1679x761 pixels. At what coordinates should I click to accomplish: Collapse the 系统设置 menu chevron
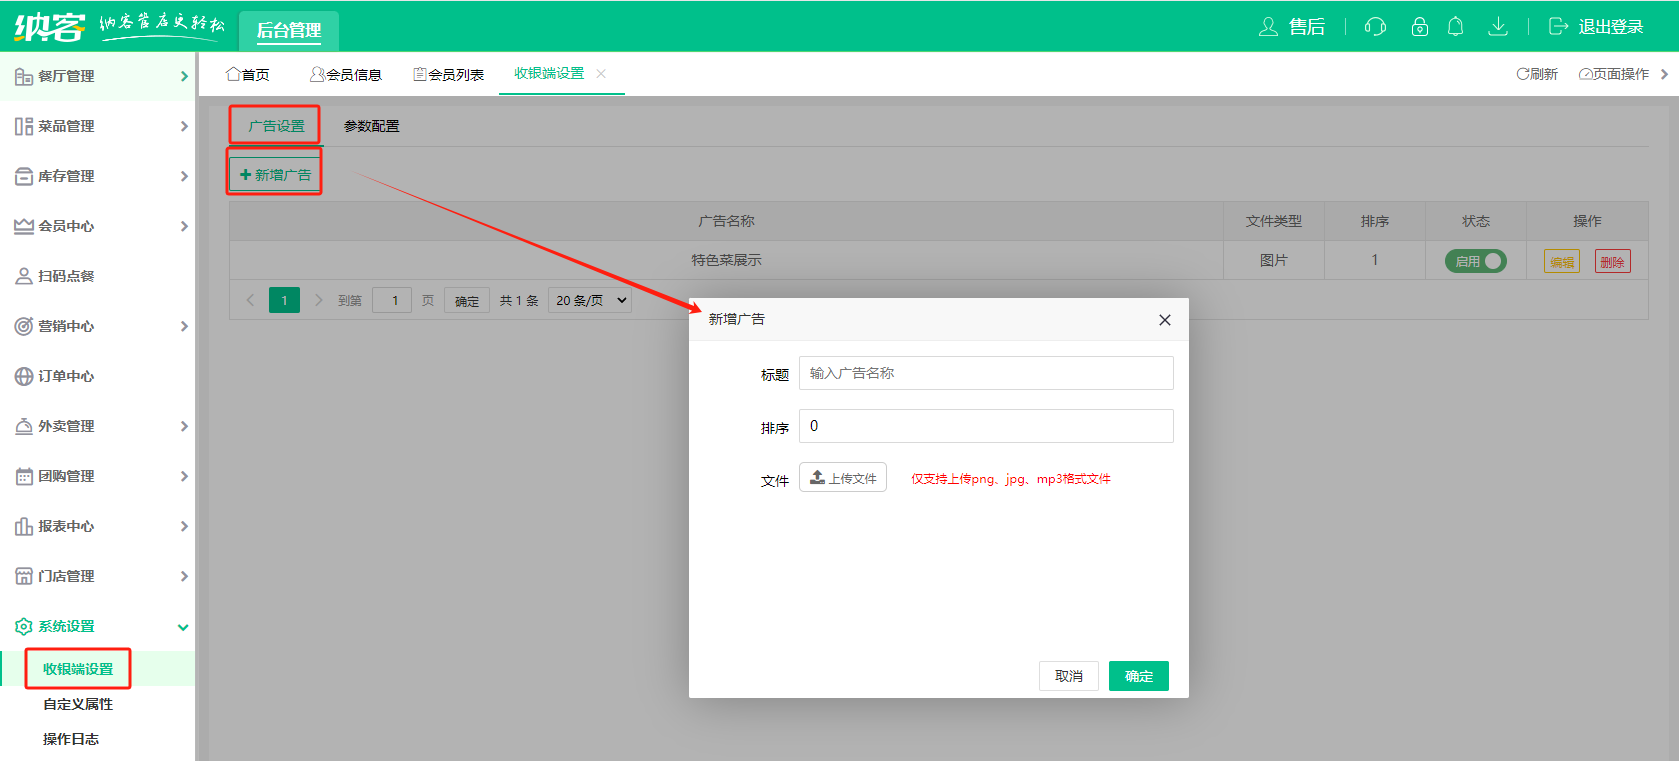183,627
